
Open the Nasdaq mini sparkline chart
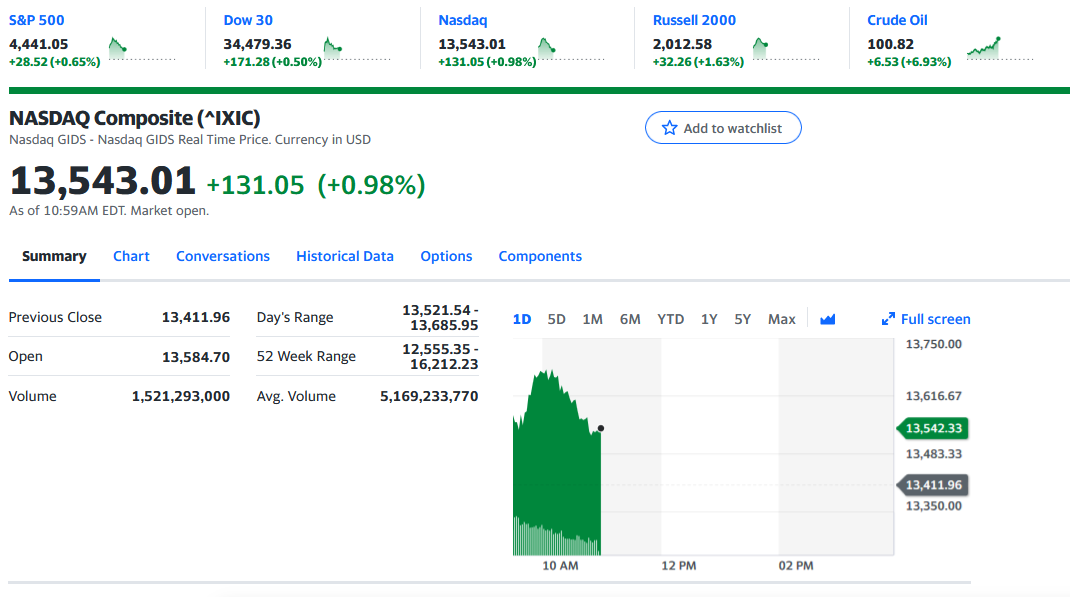571,49
